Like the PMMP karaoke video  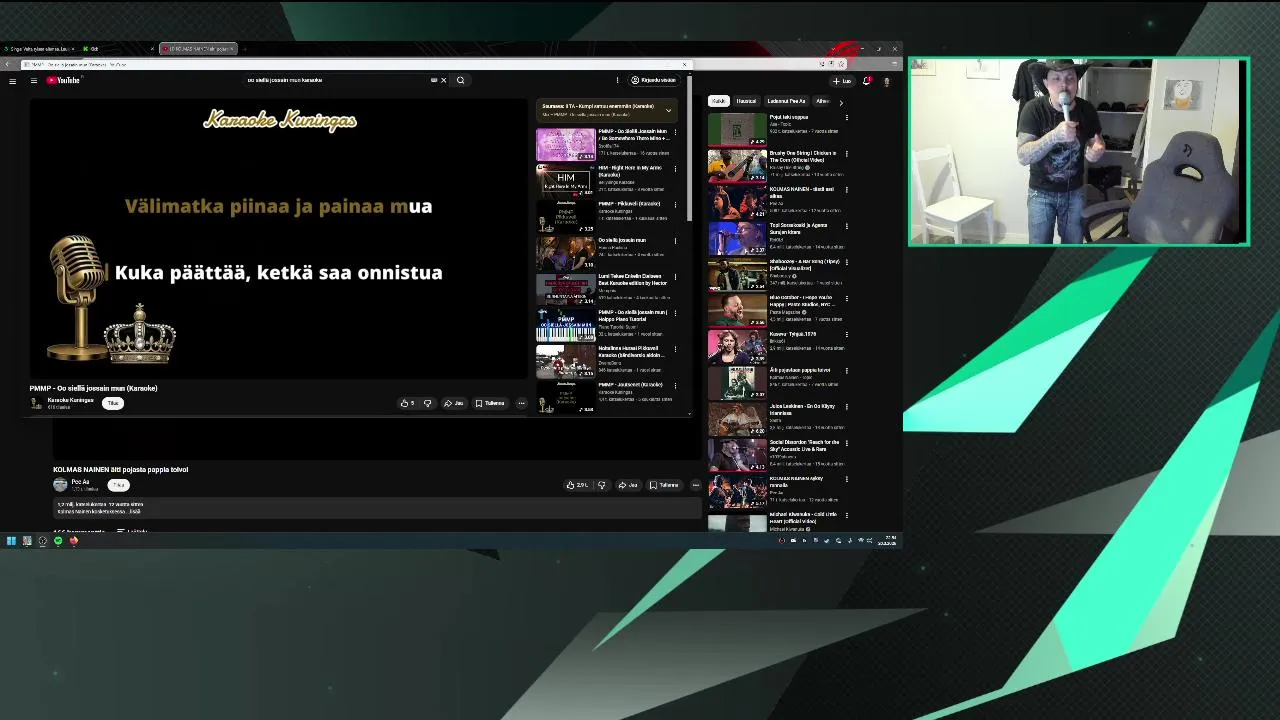tap(407, 403)
